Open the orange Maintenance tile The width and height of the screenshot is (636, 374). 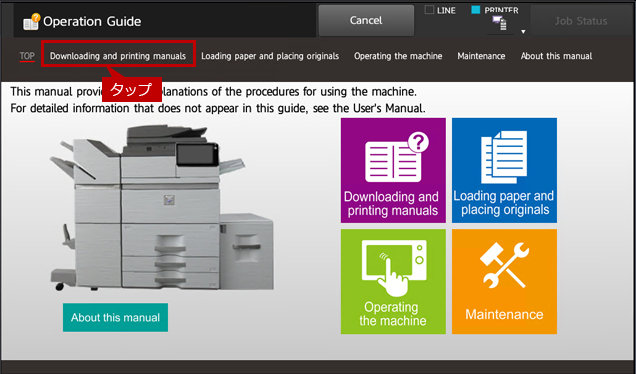click(x=504, y=282)
